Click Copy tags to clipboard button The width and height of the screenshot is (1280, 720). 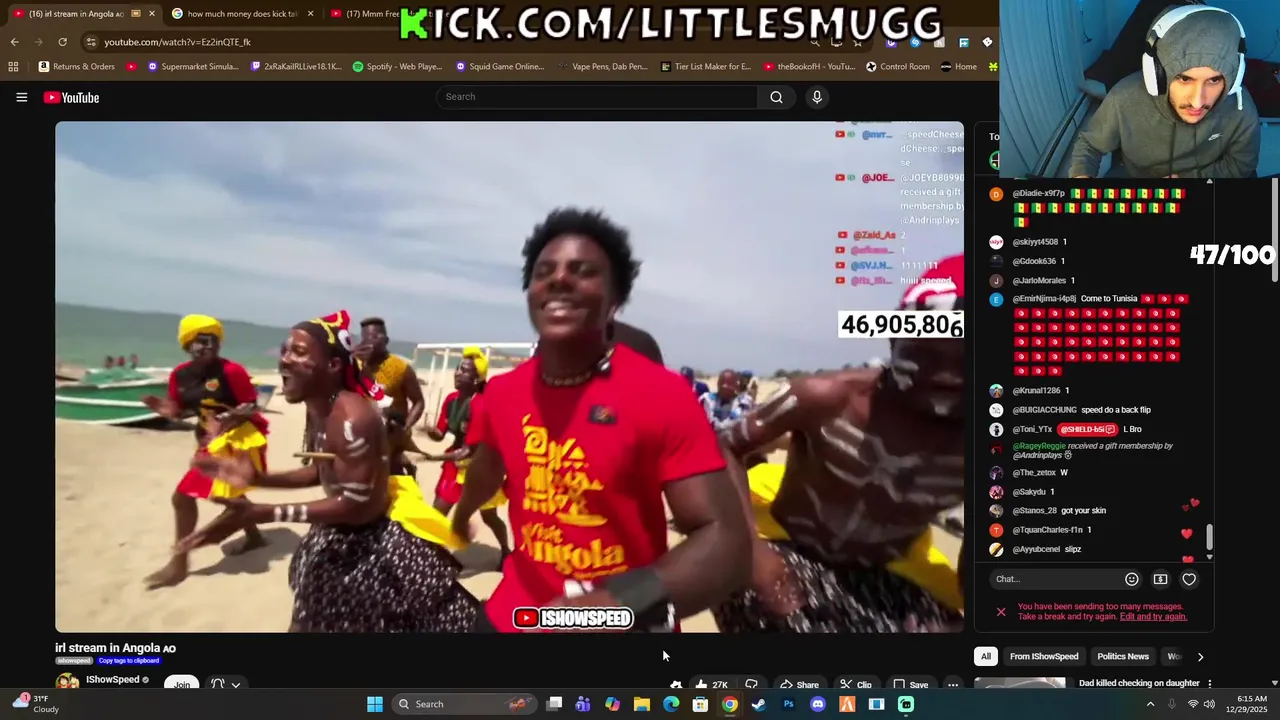point(129,661)
